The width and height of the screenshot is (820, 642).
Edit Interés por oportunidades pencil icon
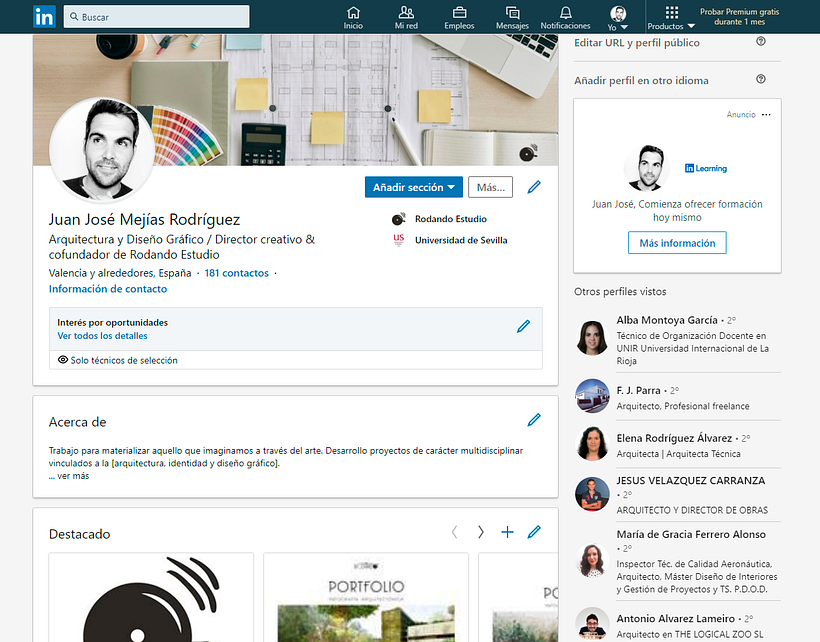(x=523, y=326)
